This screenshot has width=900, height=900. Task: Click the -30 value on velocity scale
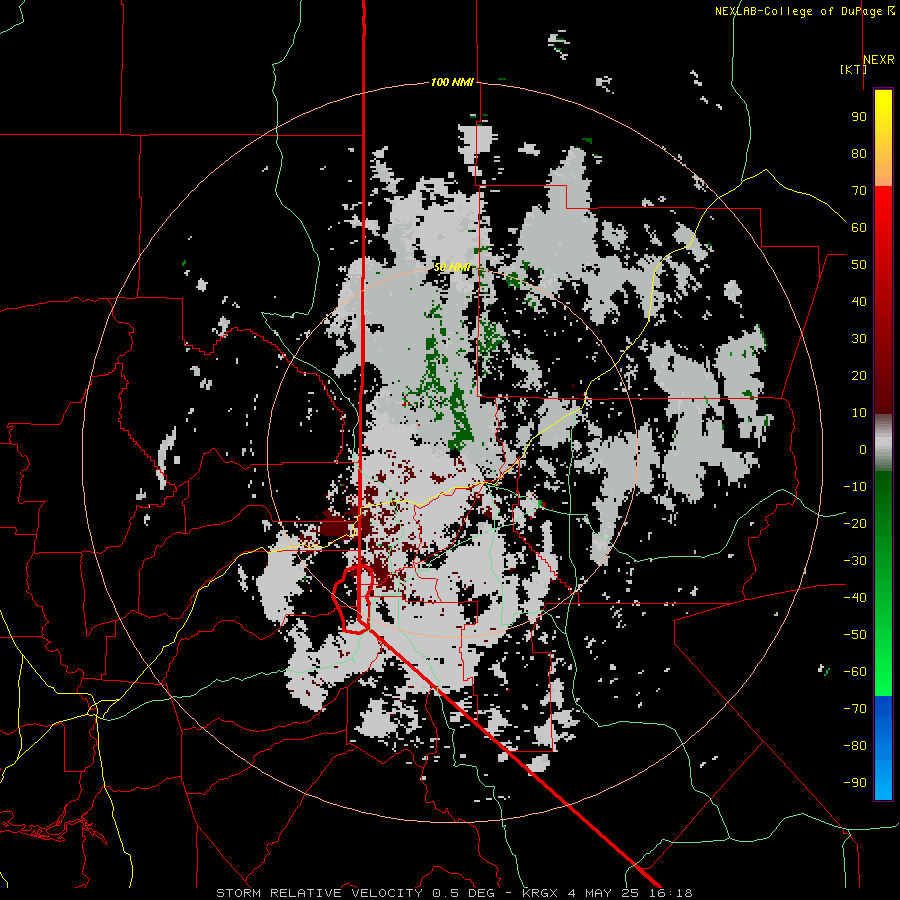click(x=855, y=561)
